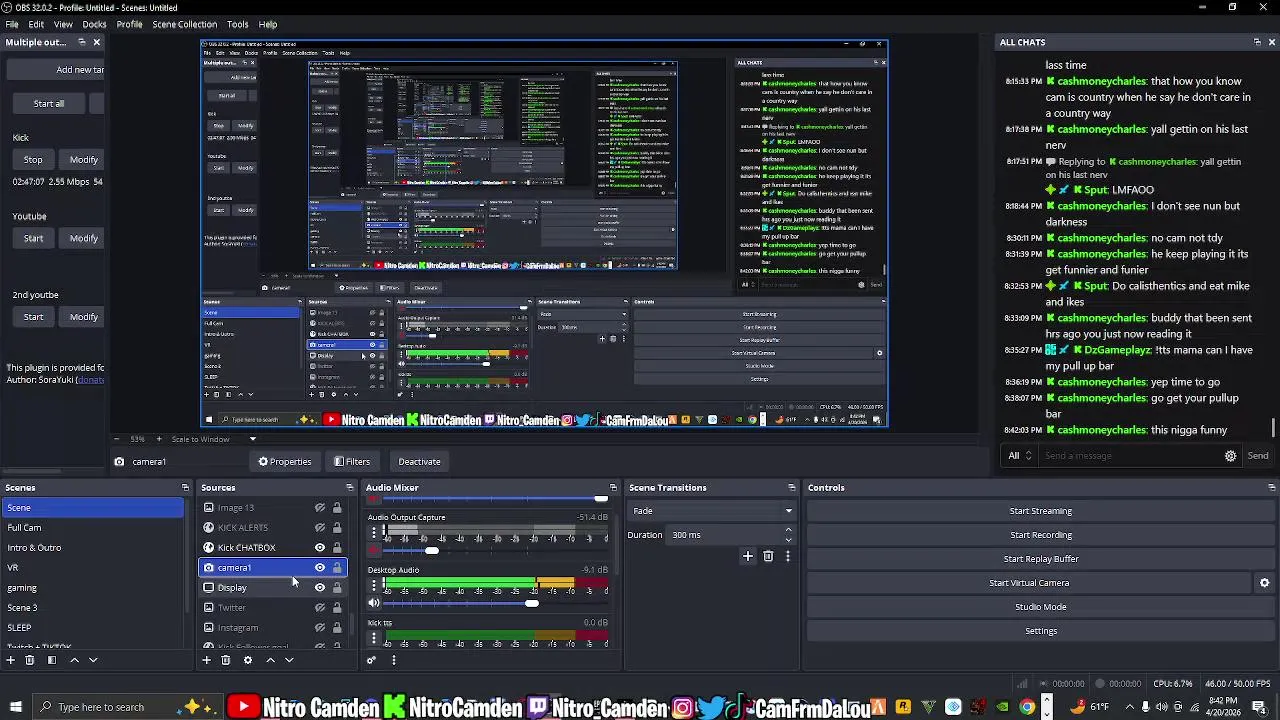Click Windows Start button on taskbar
This screenshot has height=720, width=1280.
(15, 707)
